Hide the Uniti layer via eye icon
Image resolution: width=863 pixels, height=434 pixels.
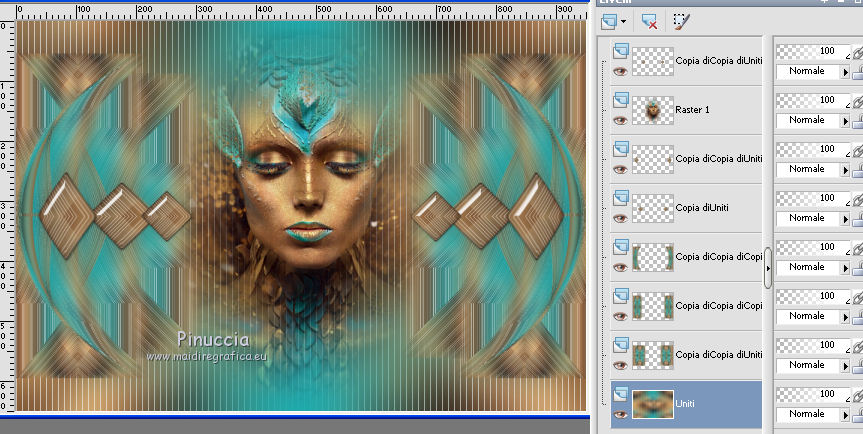[x=620, y=414]
